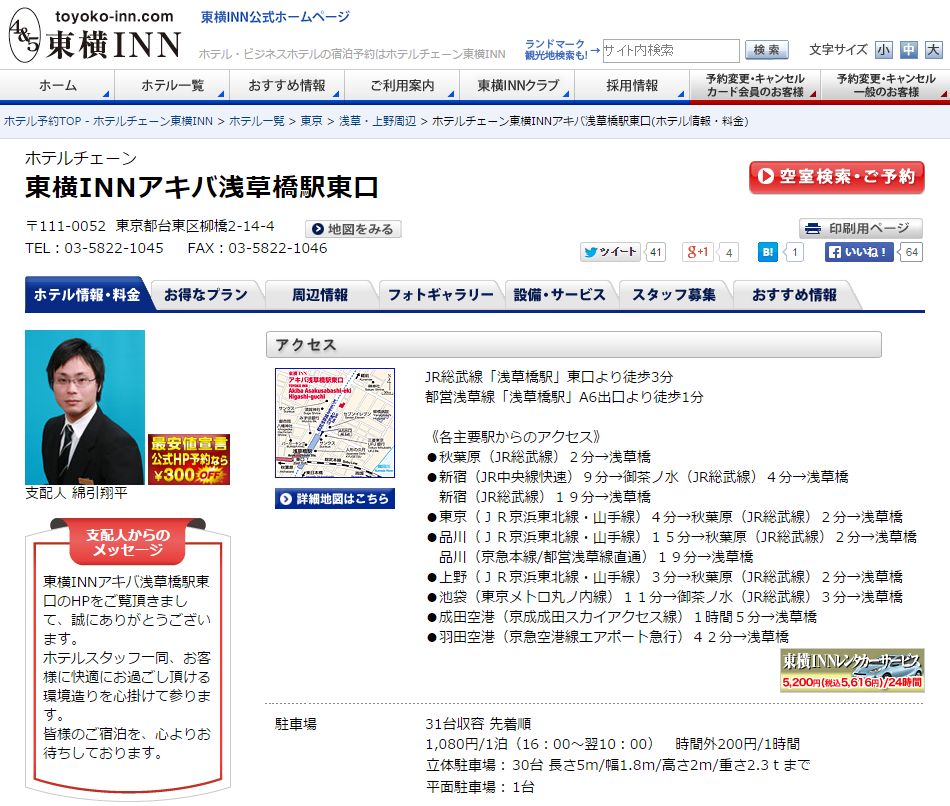The width and height of the screenshot is (950, 806).
Task: Click the ホテル予約TOP breadcrumb link
Action: point(108,121)
